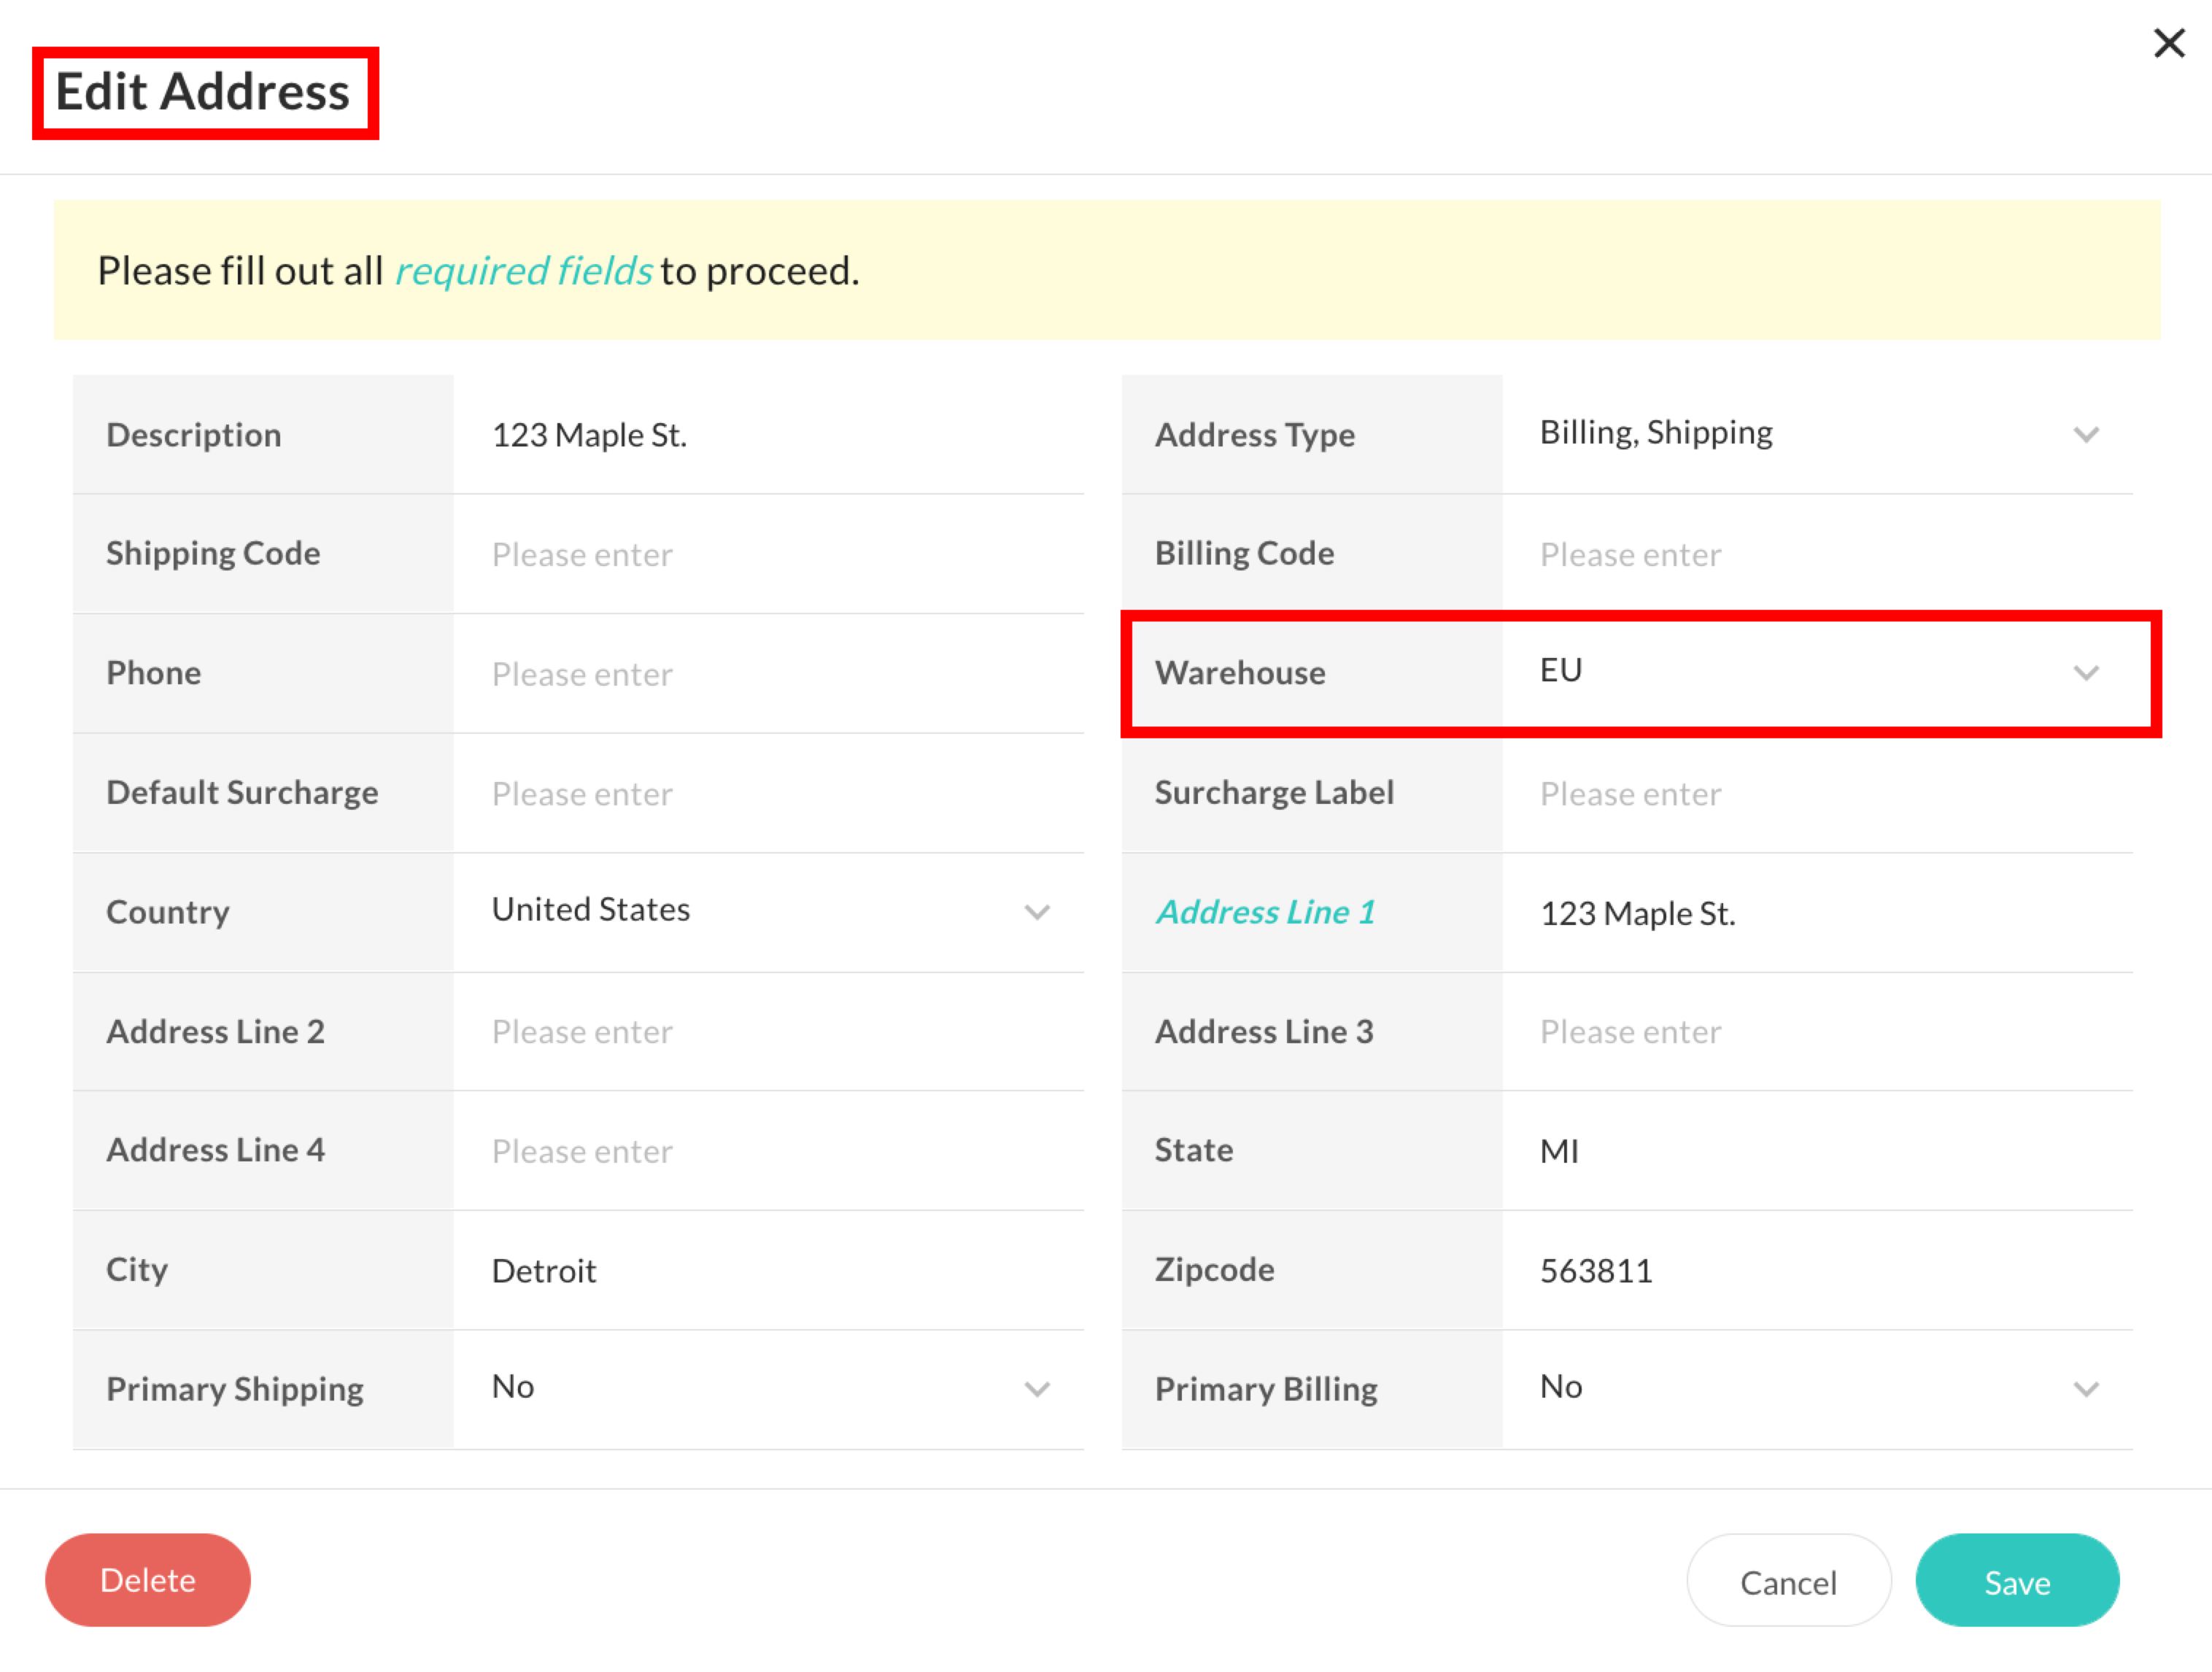Save the address changes
Viewport: 2212px width, 1672px height.
click(x=2016, y=1582)
